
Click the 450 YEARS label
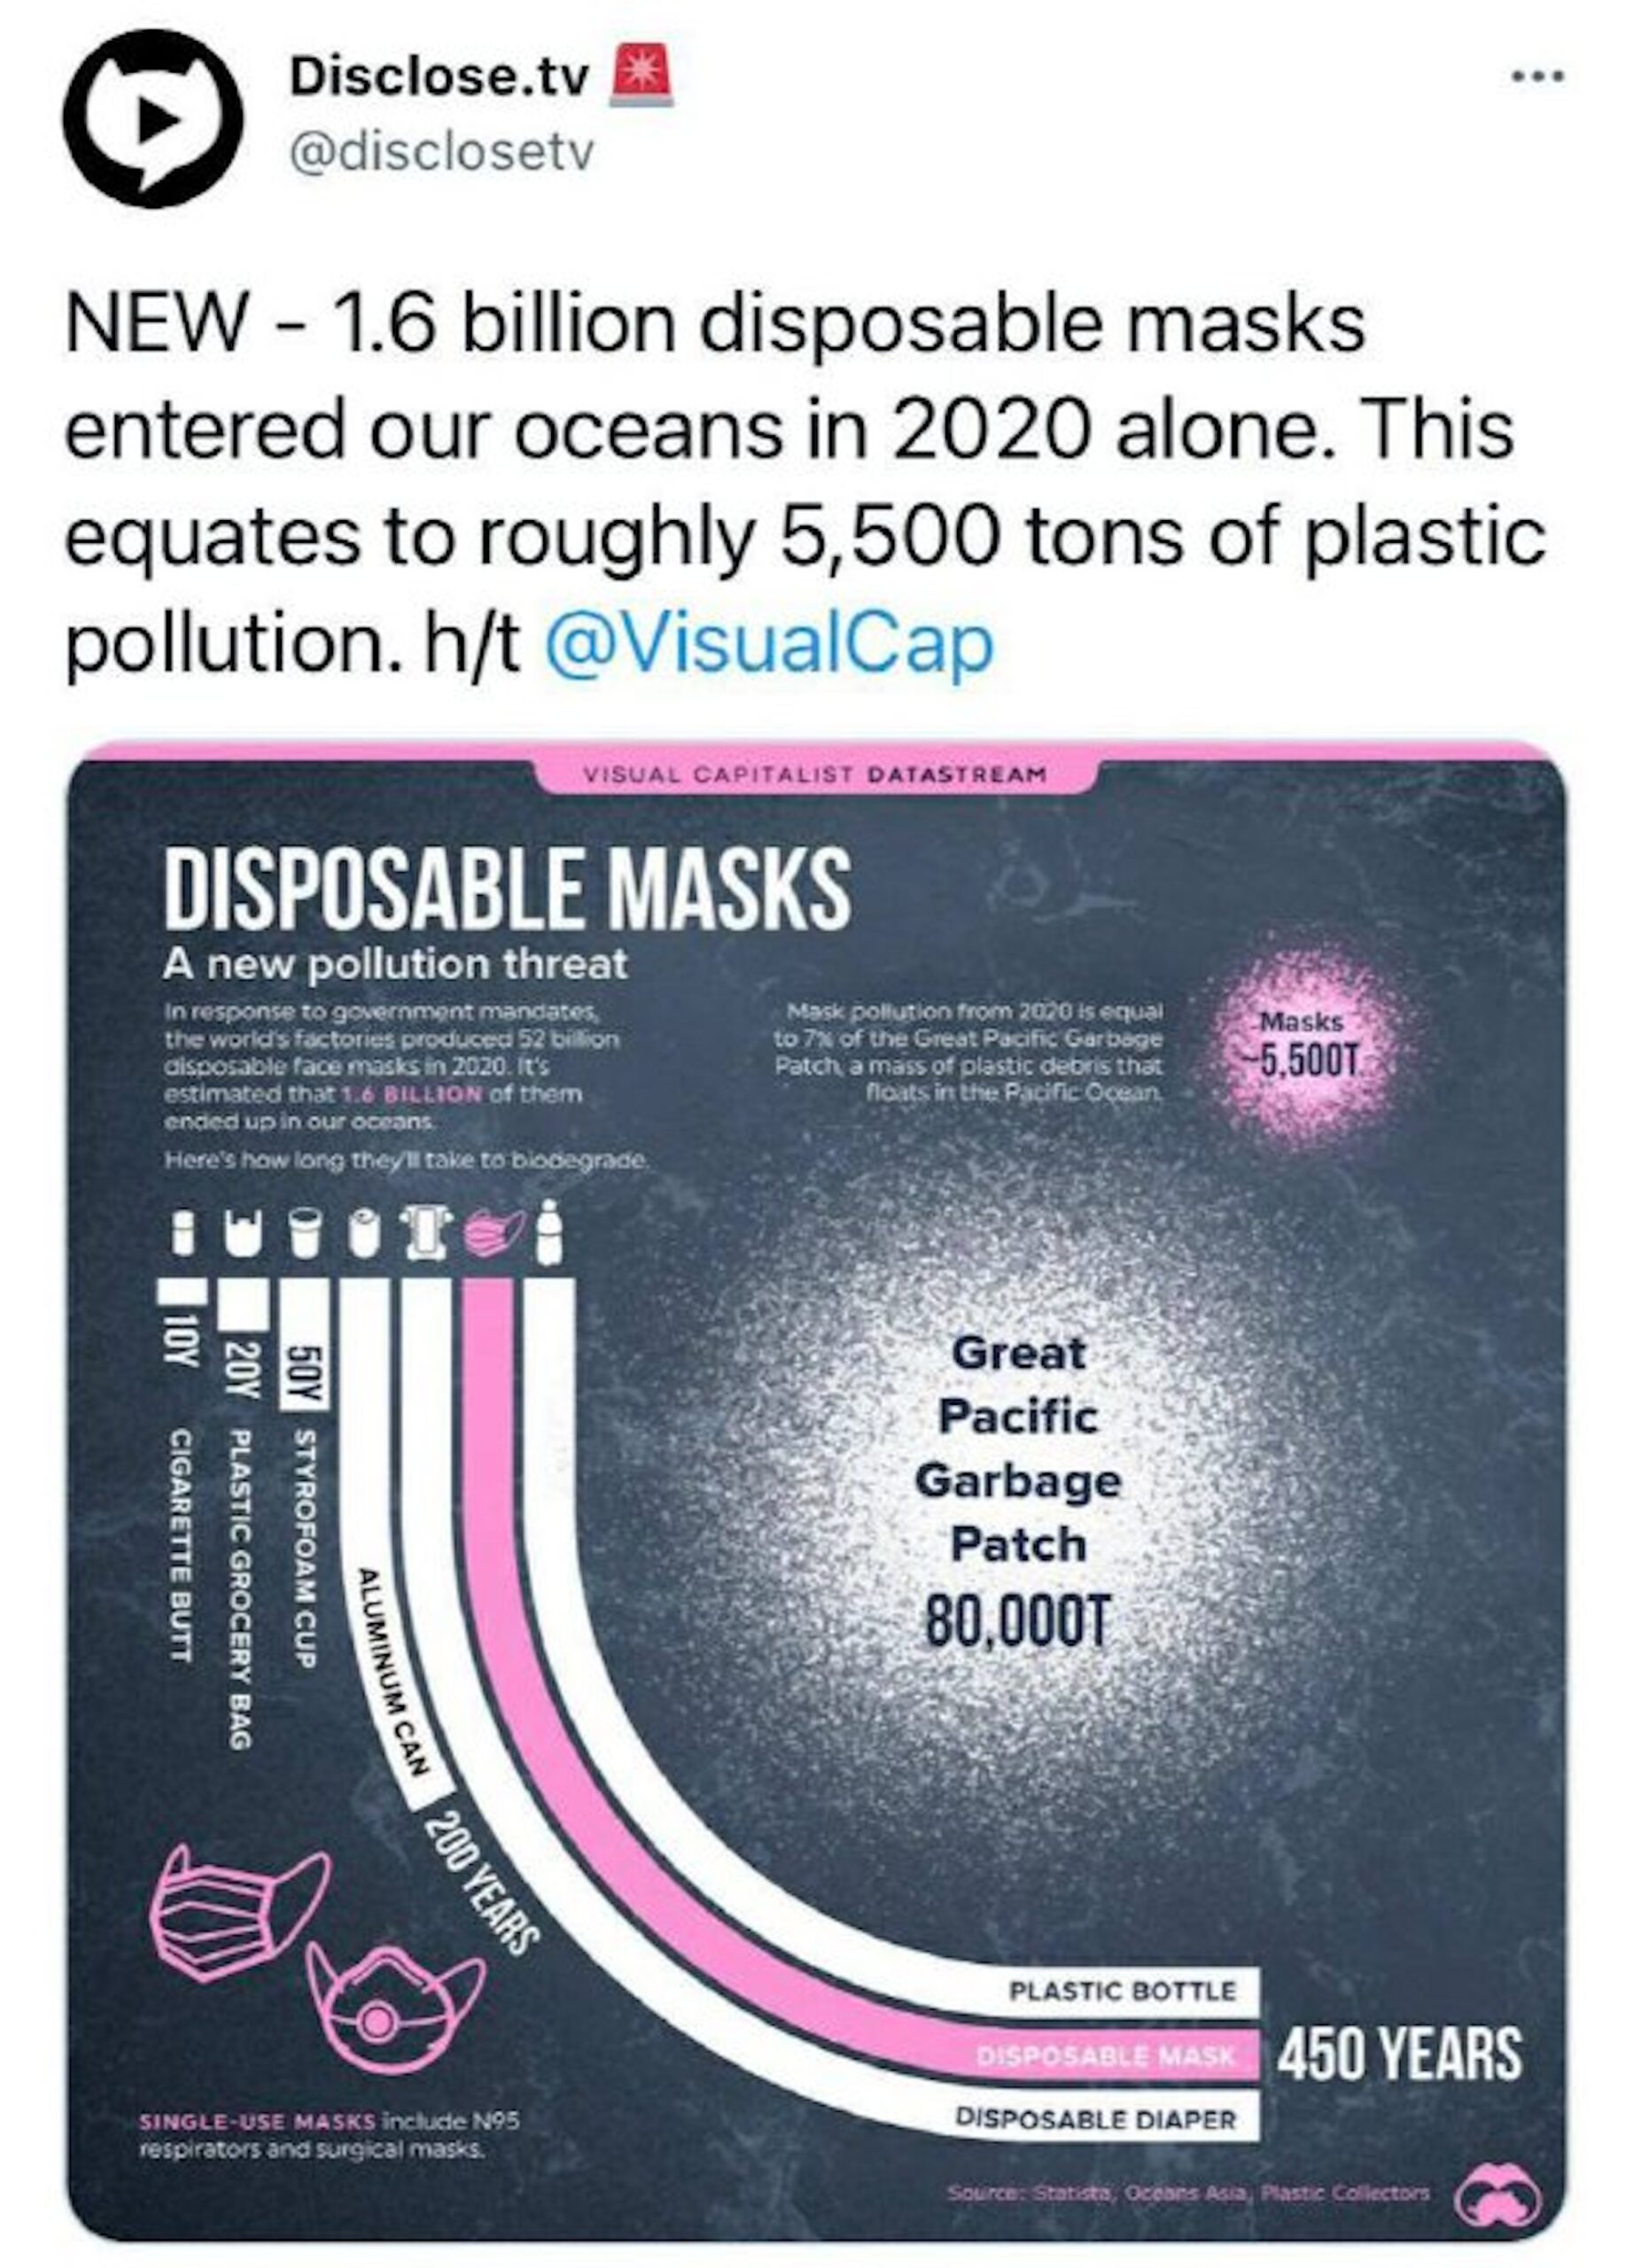point(1400,2054)
